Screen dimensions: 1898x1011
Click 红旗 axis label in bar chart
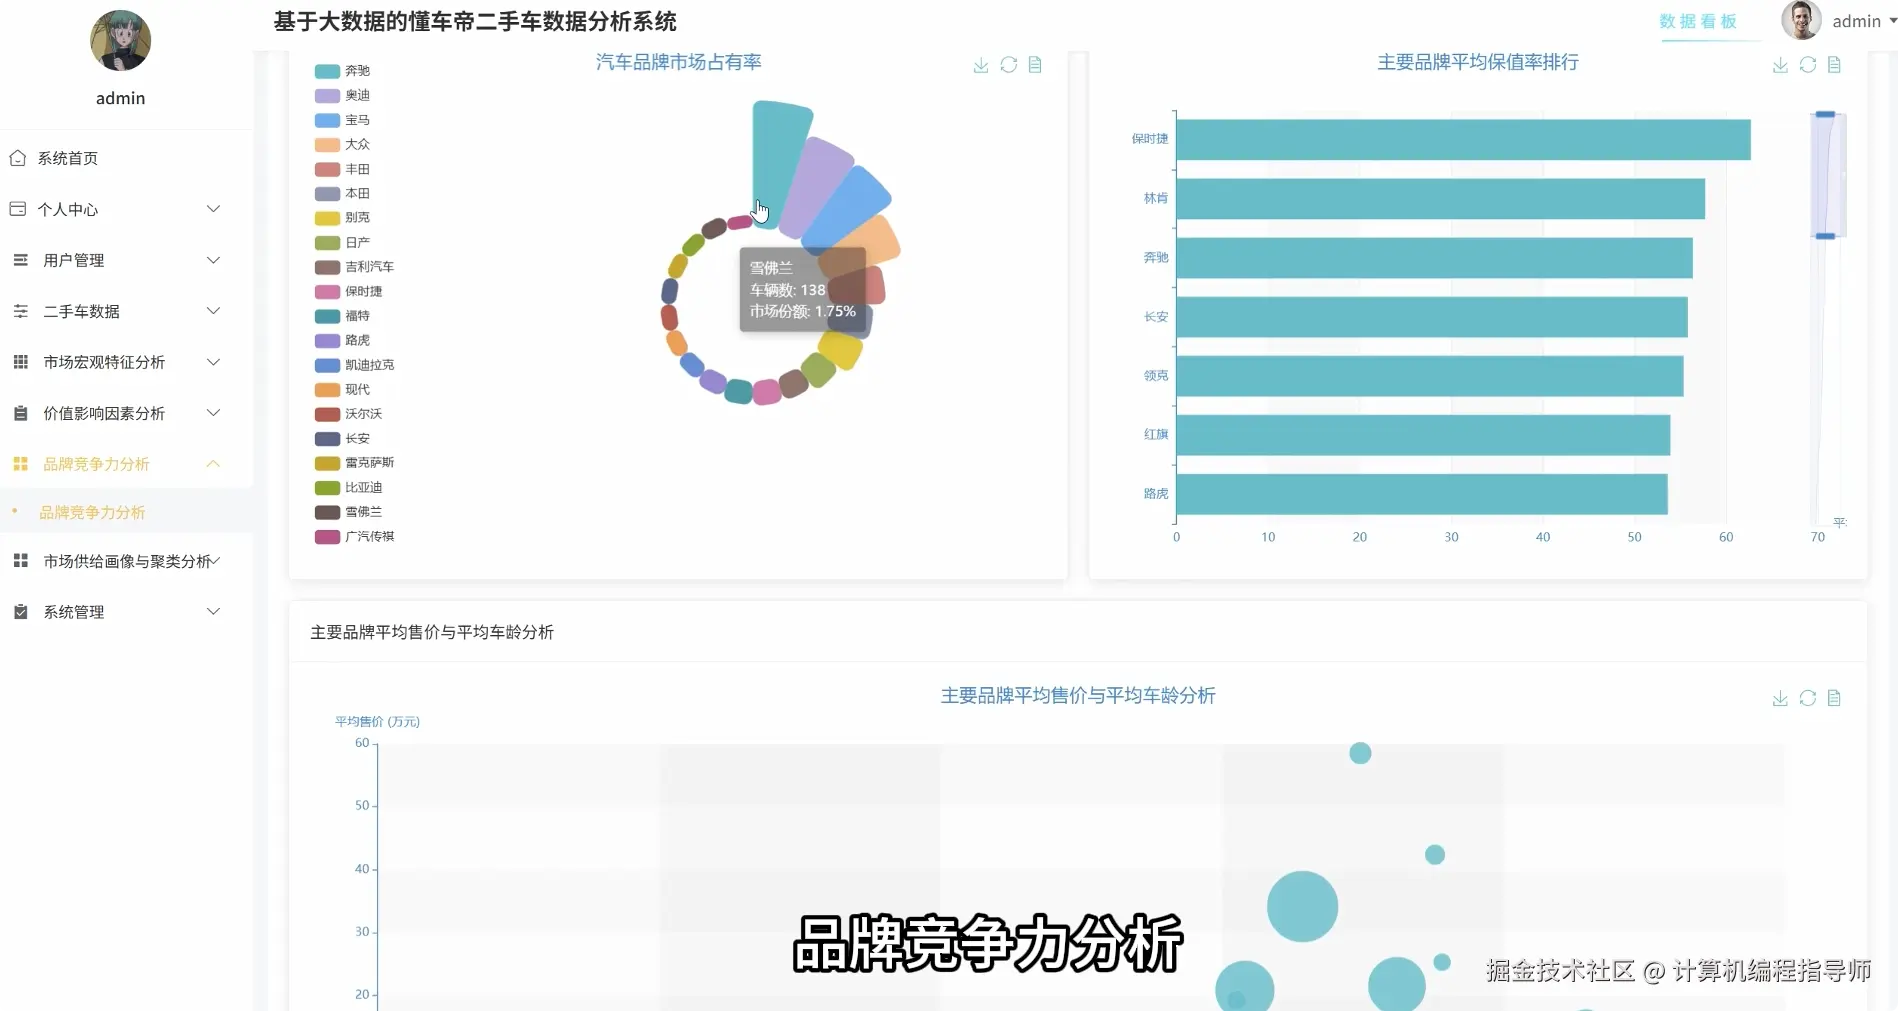pyautogui.click(x=1156, y=434)
